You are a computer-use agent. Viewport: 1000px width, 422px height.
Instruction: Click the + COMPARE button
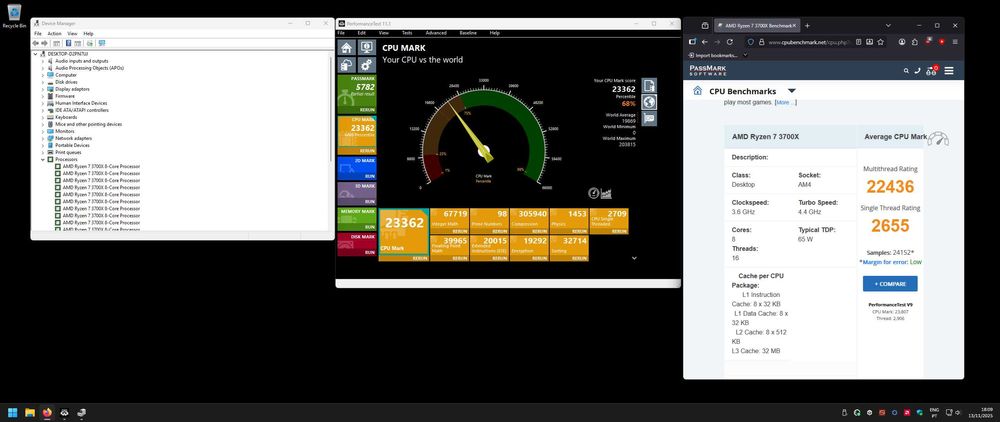click(890, 284)
